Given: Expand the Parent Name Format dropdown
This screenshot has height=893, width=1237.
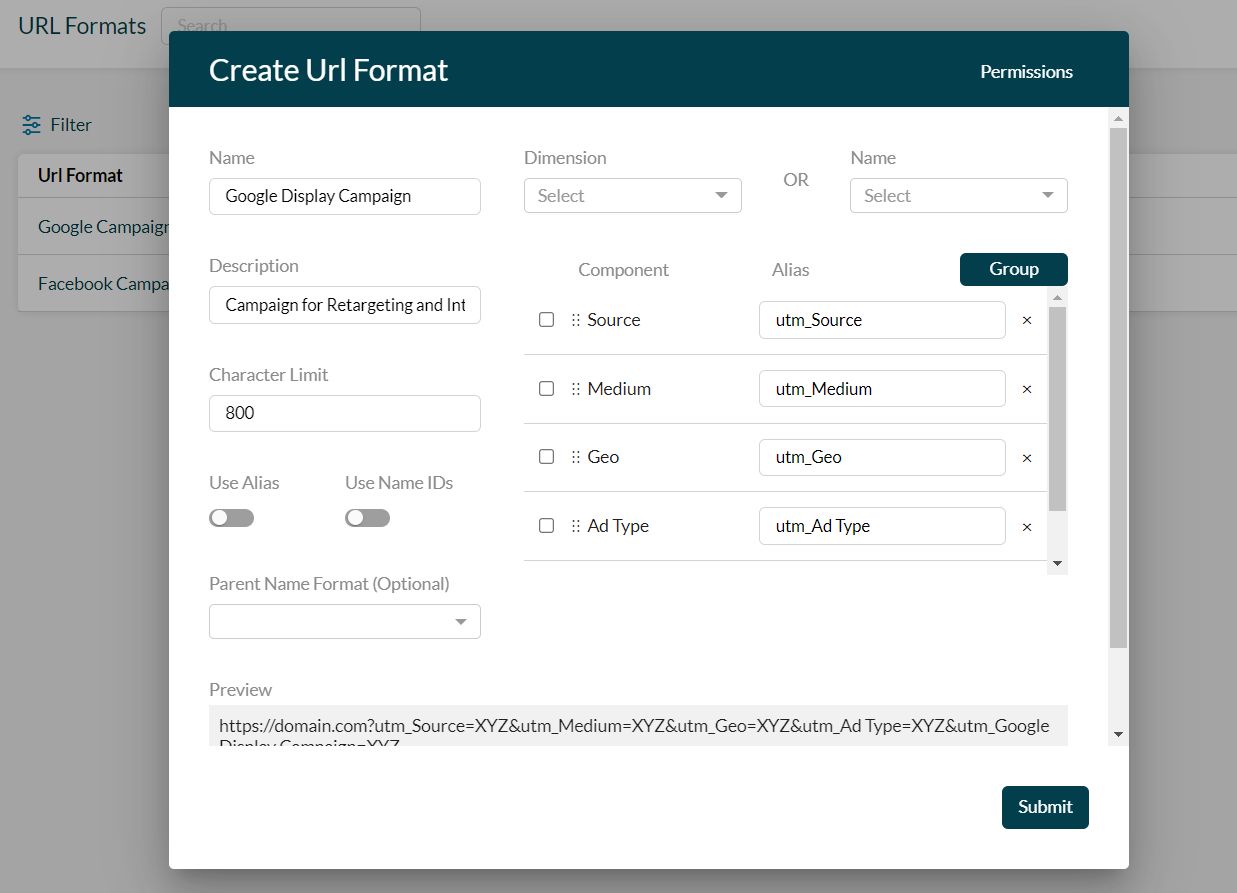Looking at the screenshot, I should tap(344, 621).
